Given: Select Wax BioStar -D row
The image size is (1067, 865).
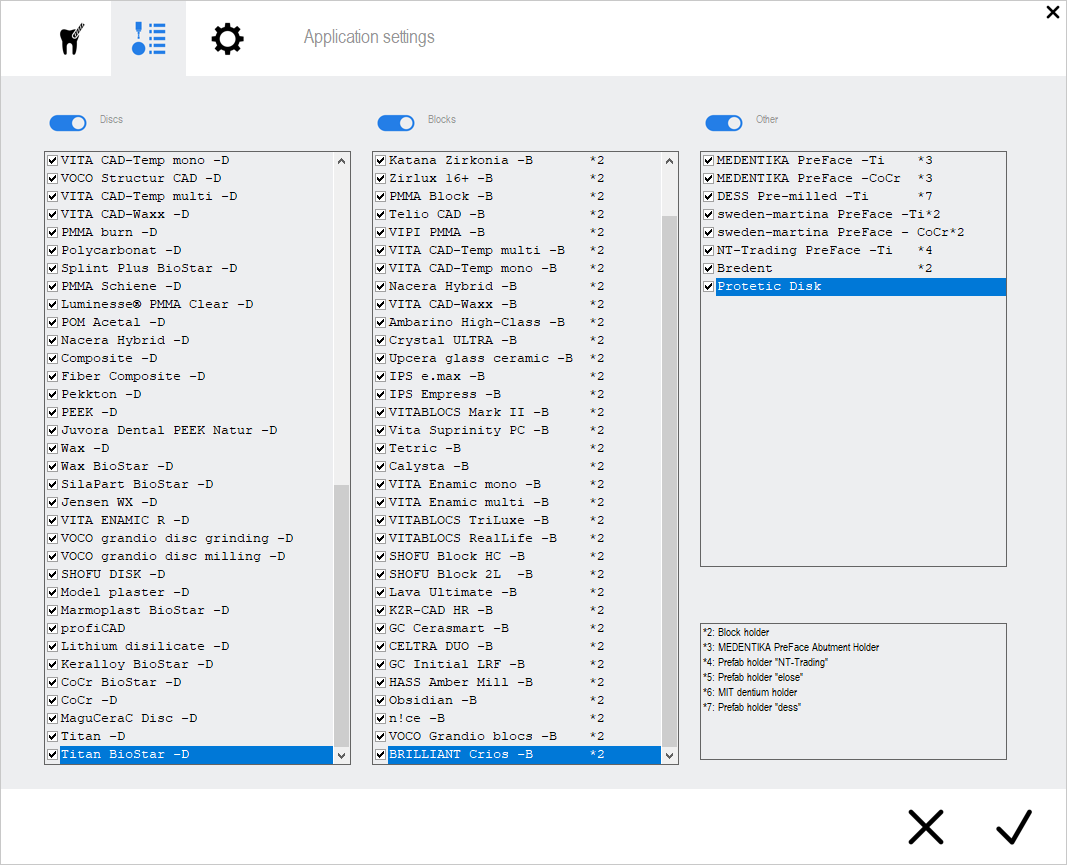Looking at the screenshot, I should pyautogui.click(x=190, y=466).
